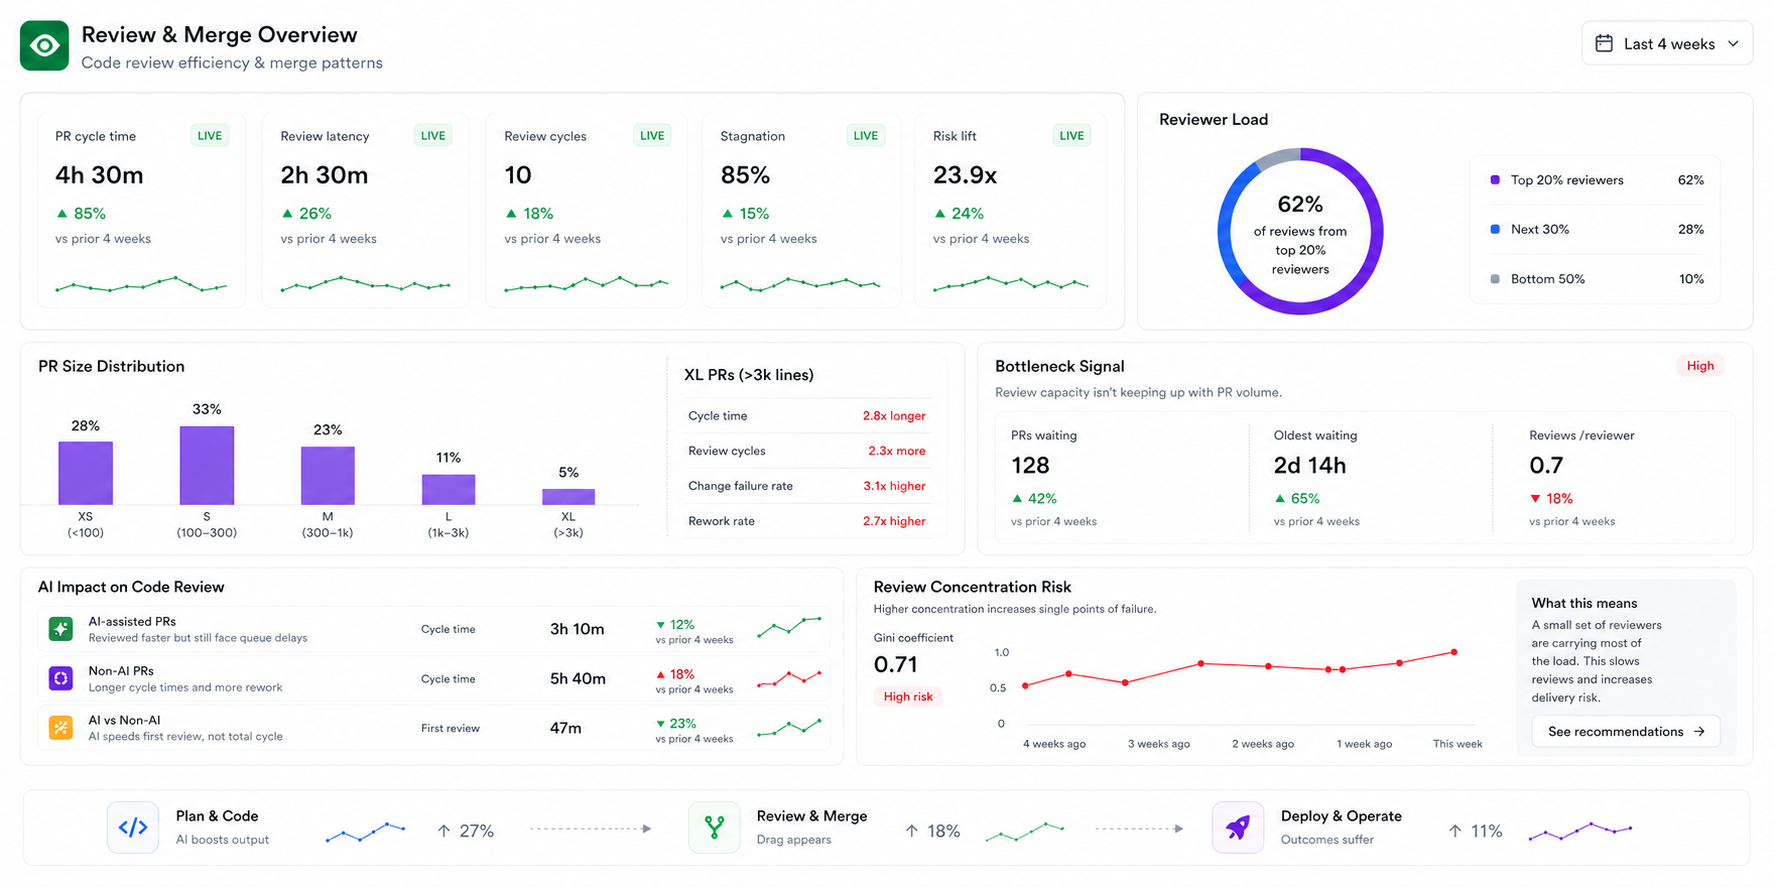The height and width of the screenshot is (887, 1774).
Task: Click the See recommendations button
Action: pyautogui.click(x=1626, y=732)
